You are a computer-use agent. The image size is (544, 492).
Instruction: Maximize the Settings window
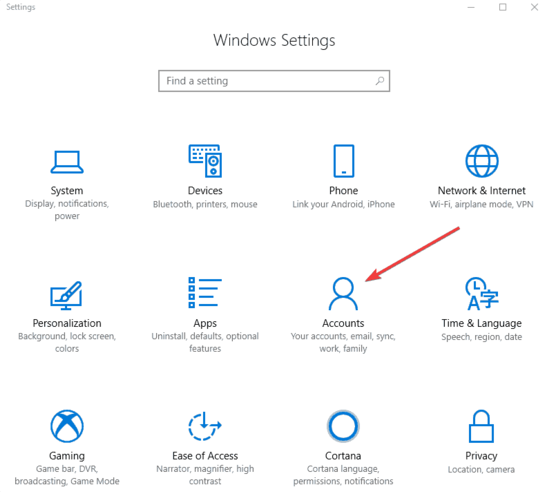click(x=503, y=7)
